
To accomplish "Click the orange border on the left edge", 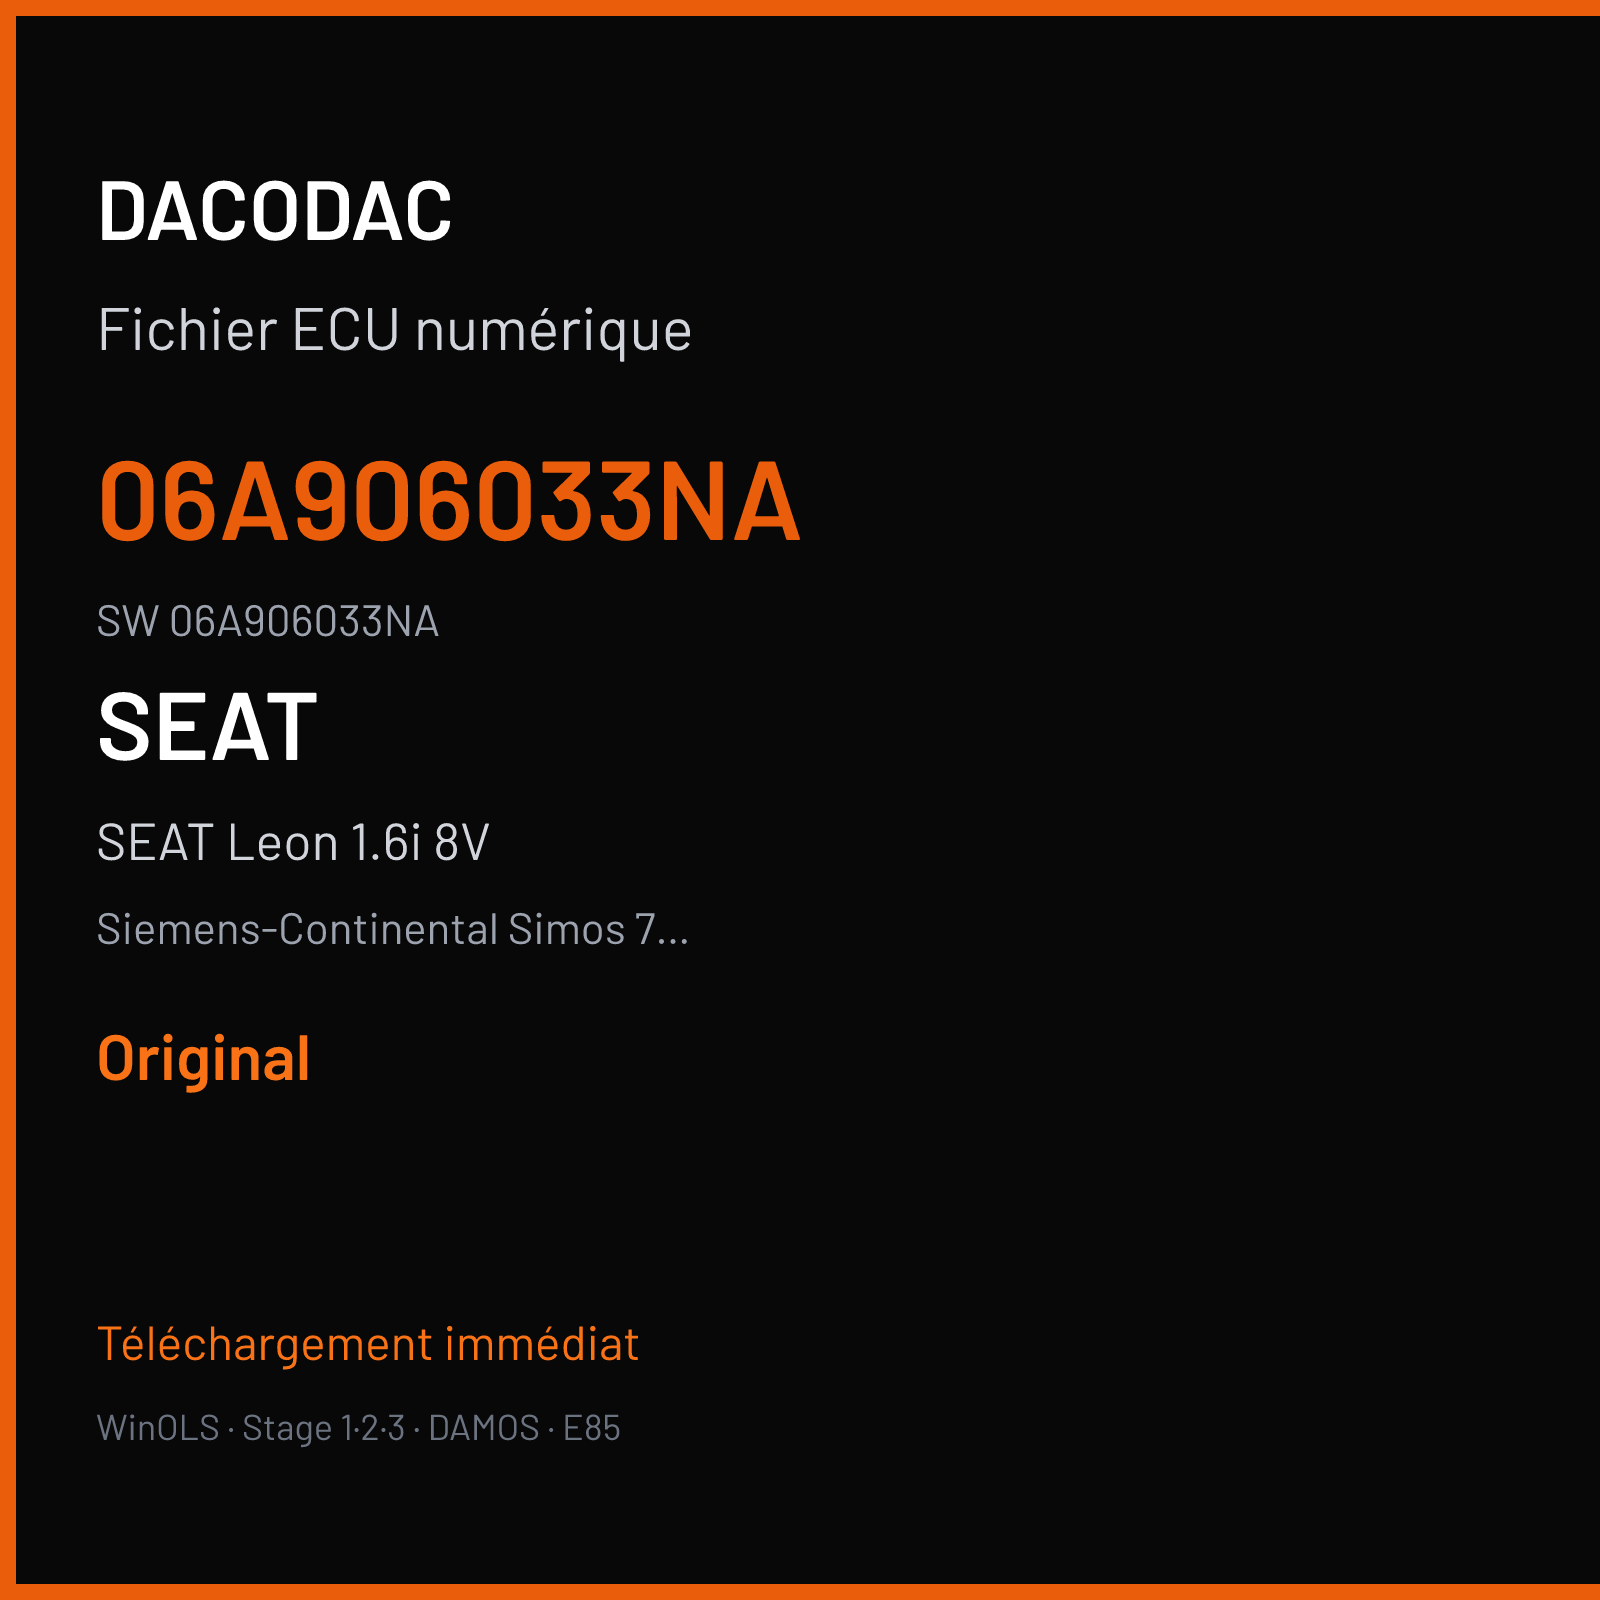I will tap(8, 800).
